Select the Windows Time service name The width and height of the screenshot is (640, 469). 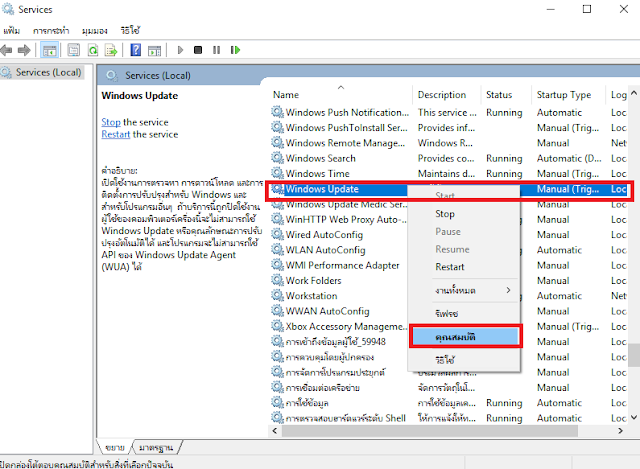click(318, 173)
